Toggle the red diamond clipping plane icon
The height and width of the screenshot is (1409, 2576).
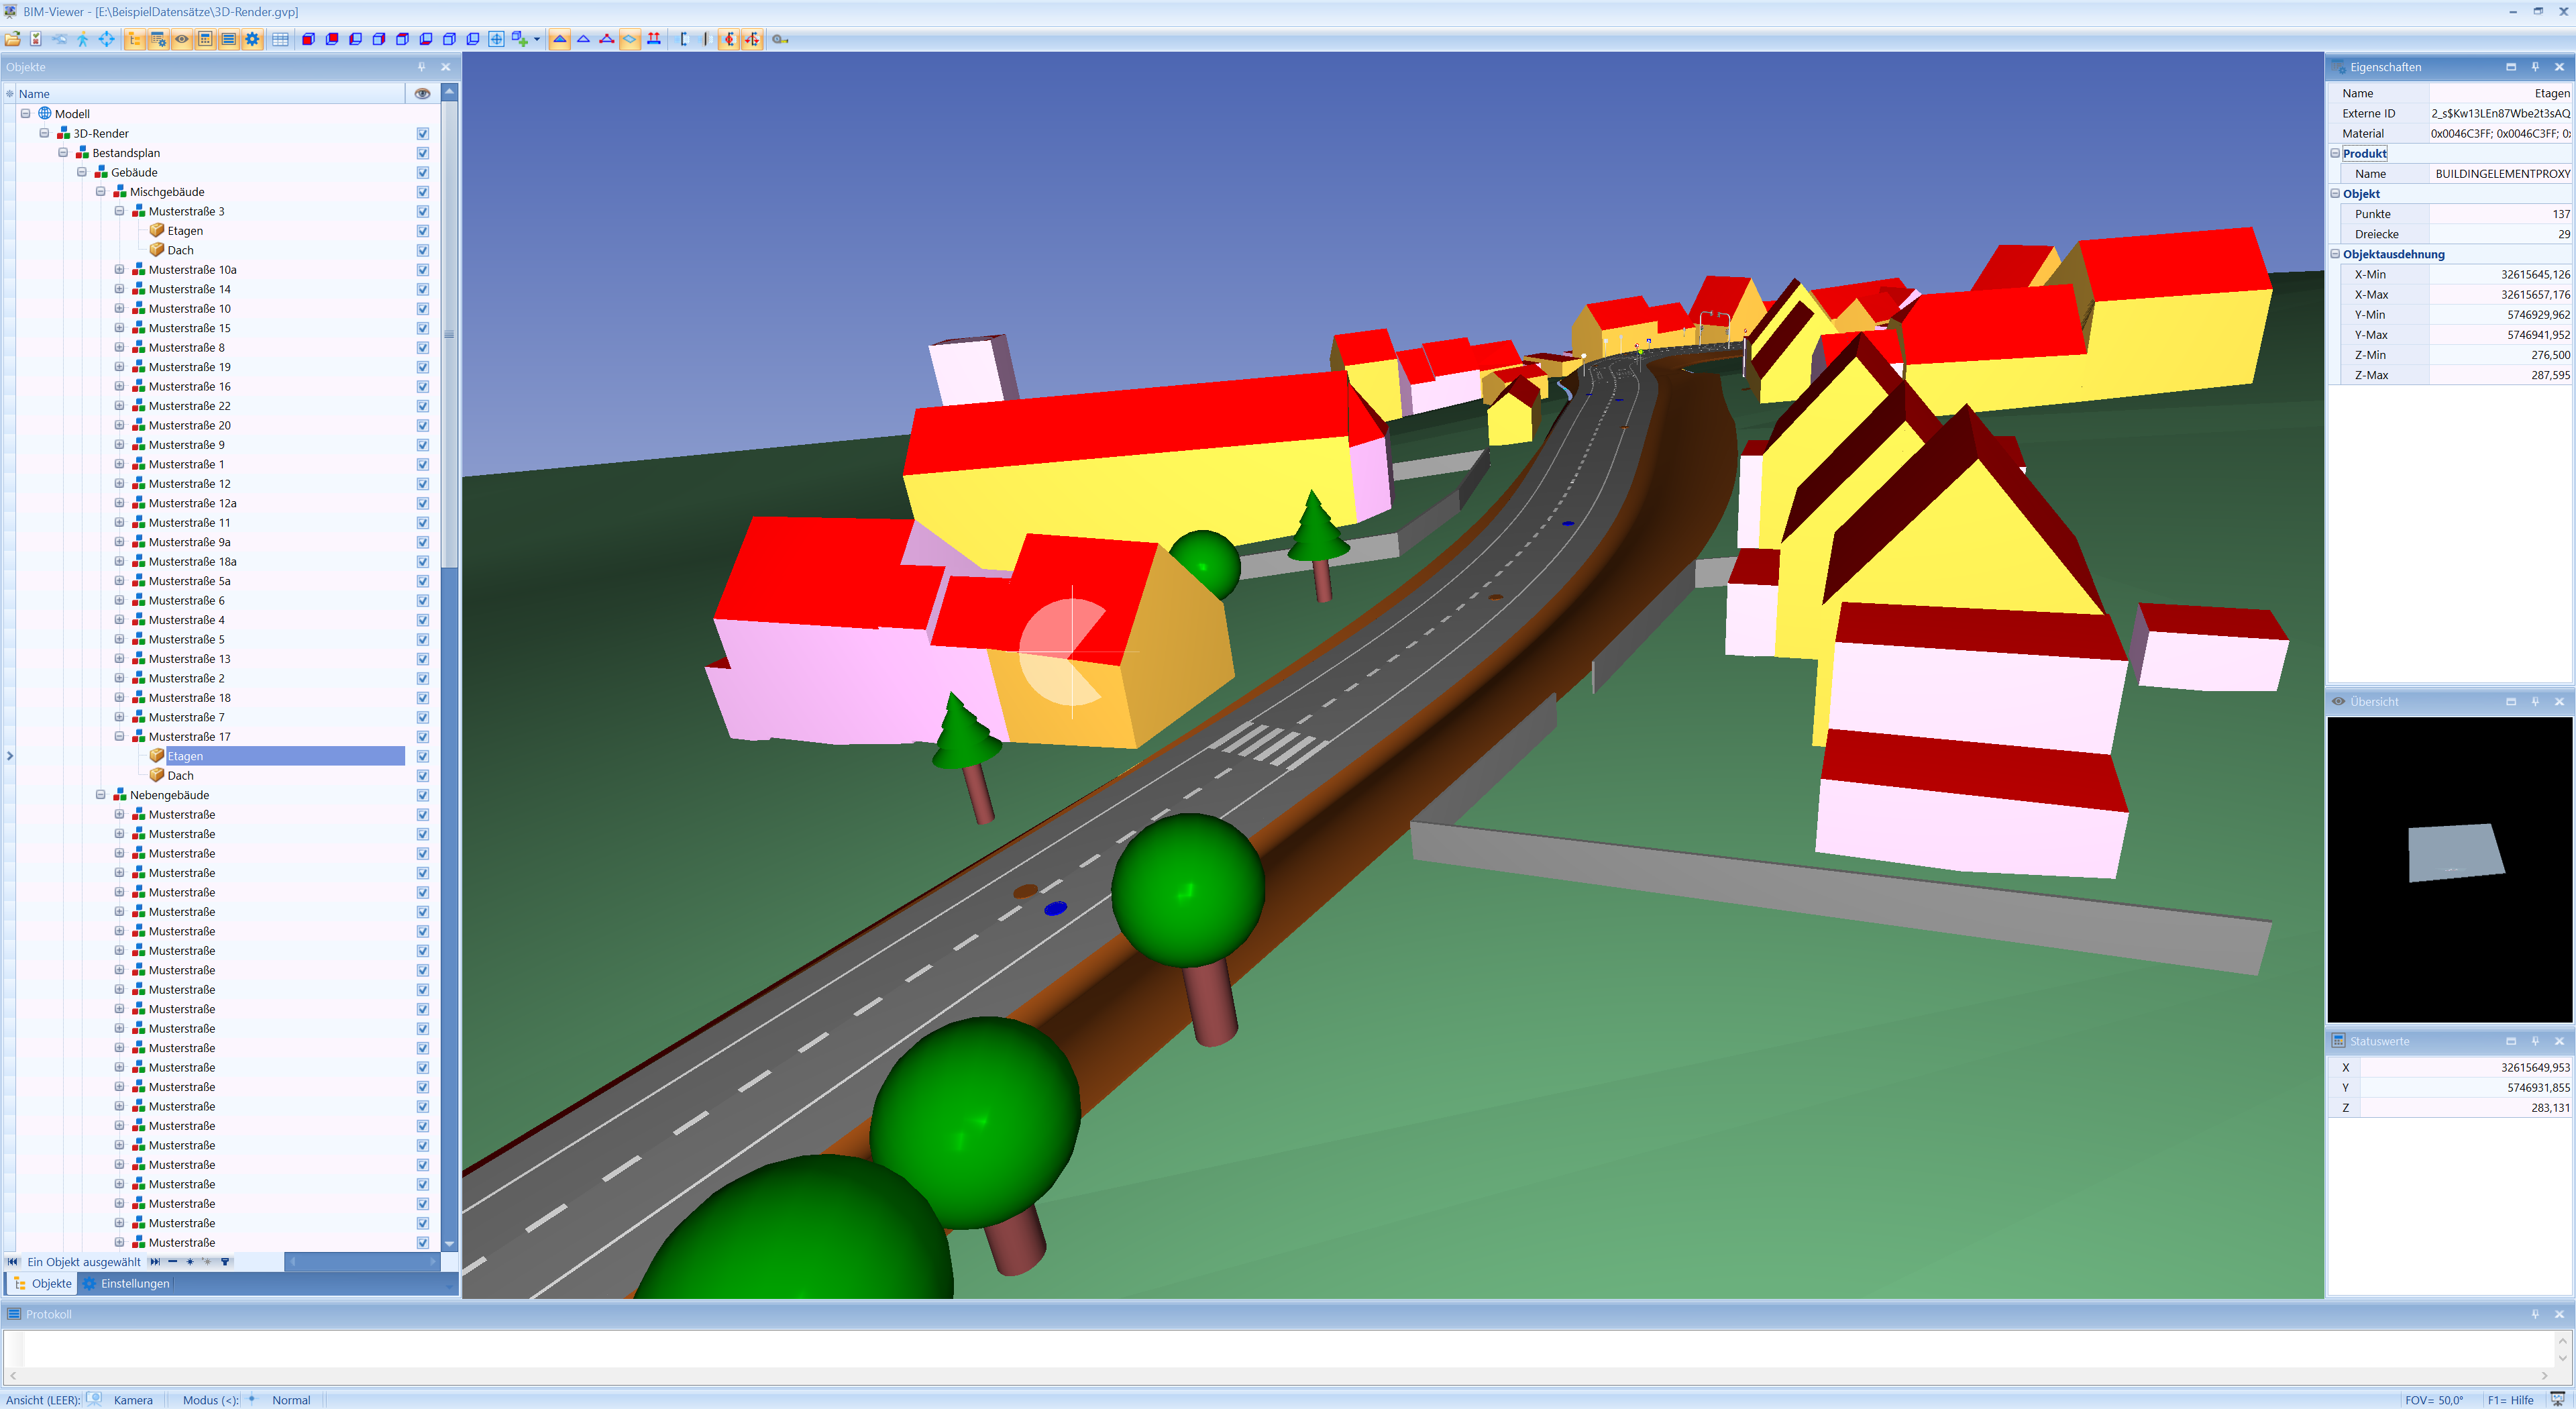pyautogui.click(x=729, y=39)
